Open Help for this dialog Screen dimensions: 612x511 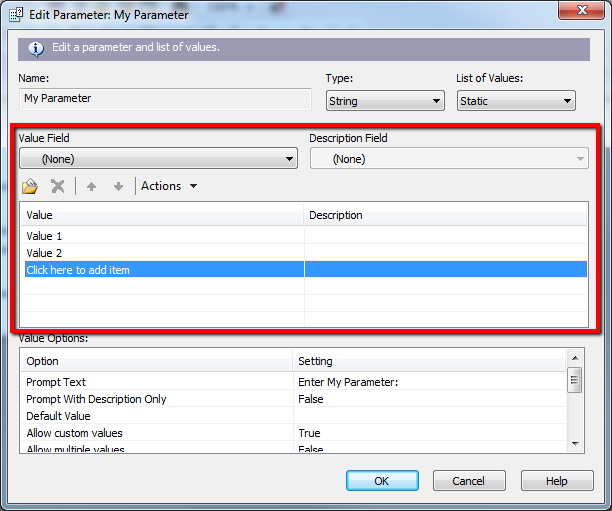[x=557, y=481]
